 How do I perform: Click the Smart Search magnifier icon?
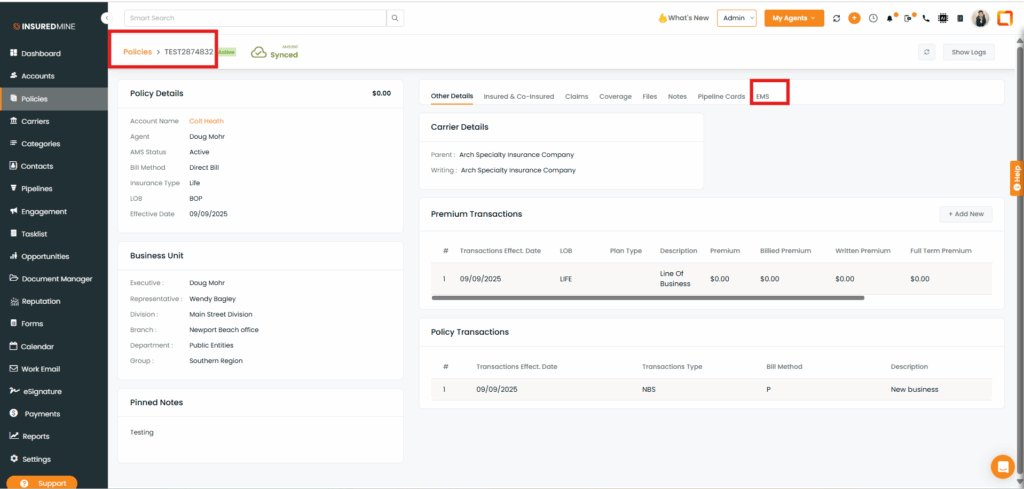(396, 18)
